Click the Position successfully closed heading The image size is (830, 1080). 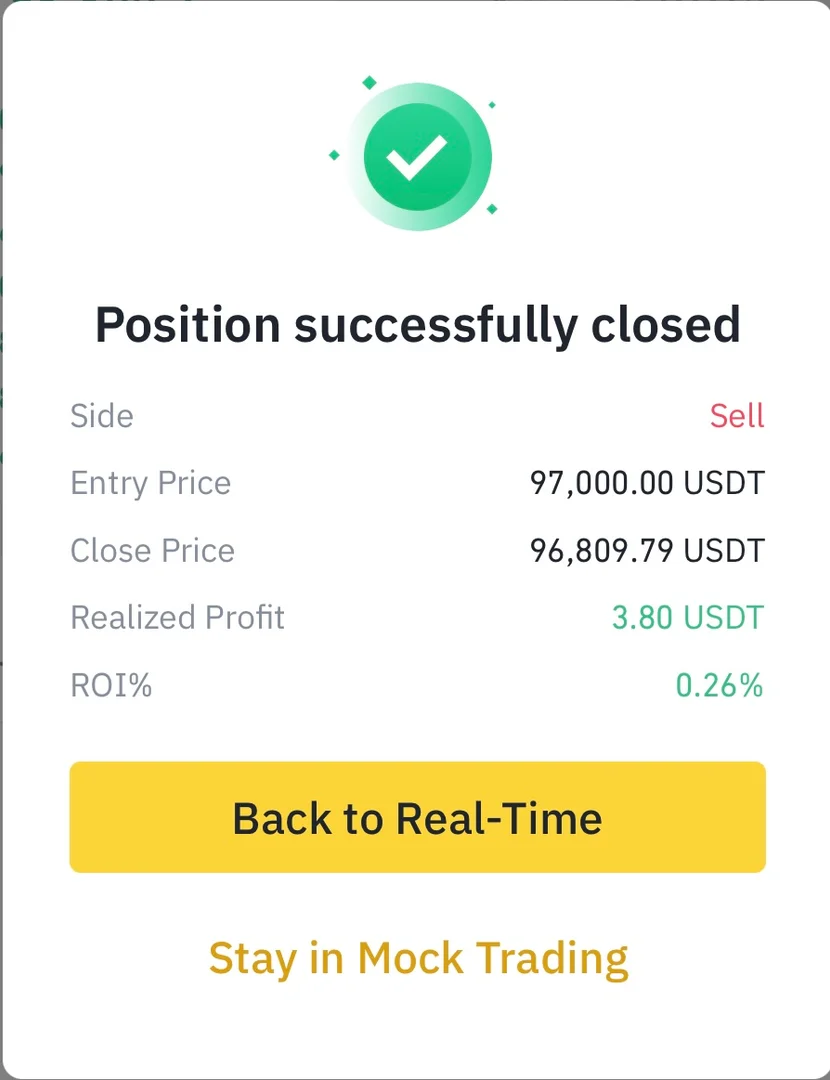pyautogui.click(x=417, y=325)
